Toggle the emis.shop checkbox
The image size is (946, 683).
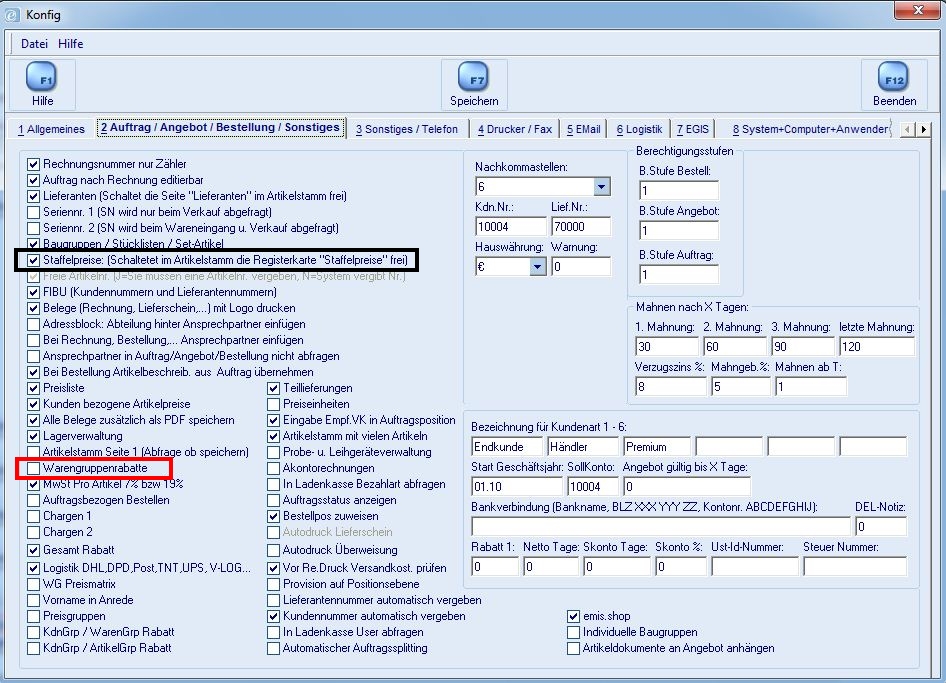click(x=573, y=616)
